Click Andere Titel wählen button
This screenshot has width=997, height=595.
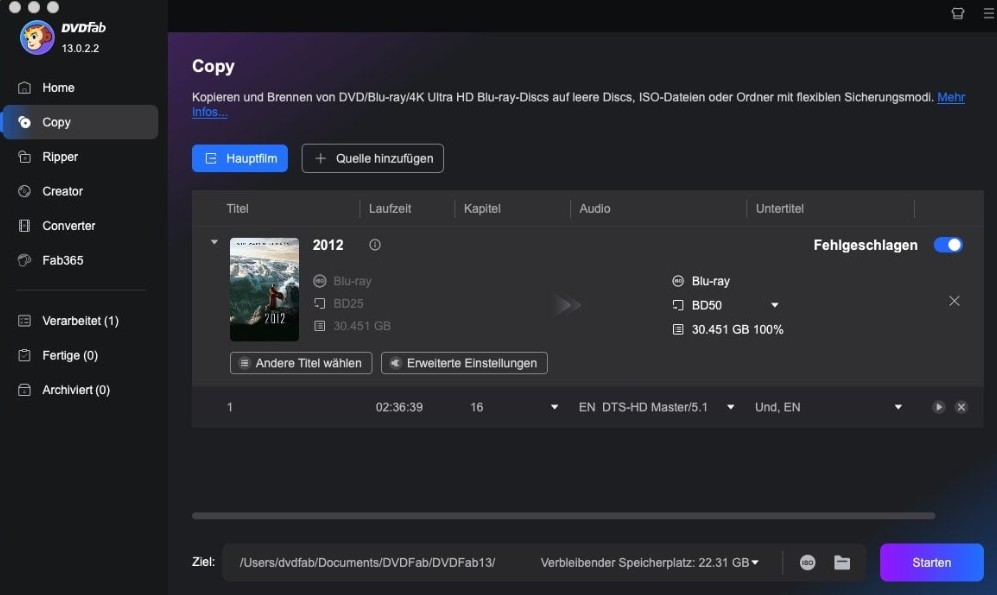301,363
